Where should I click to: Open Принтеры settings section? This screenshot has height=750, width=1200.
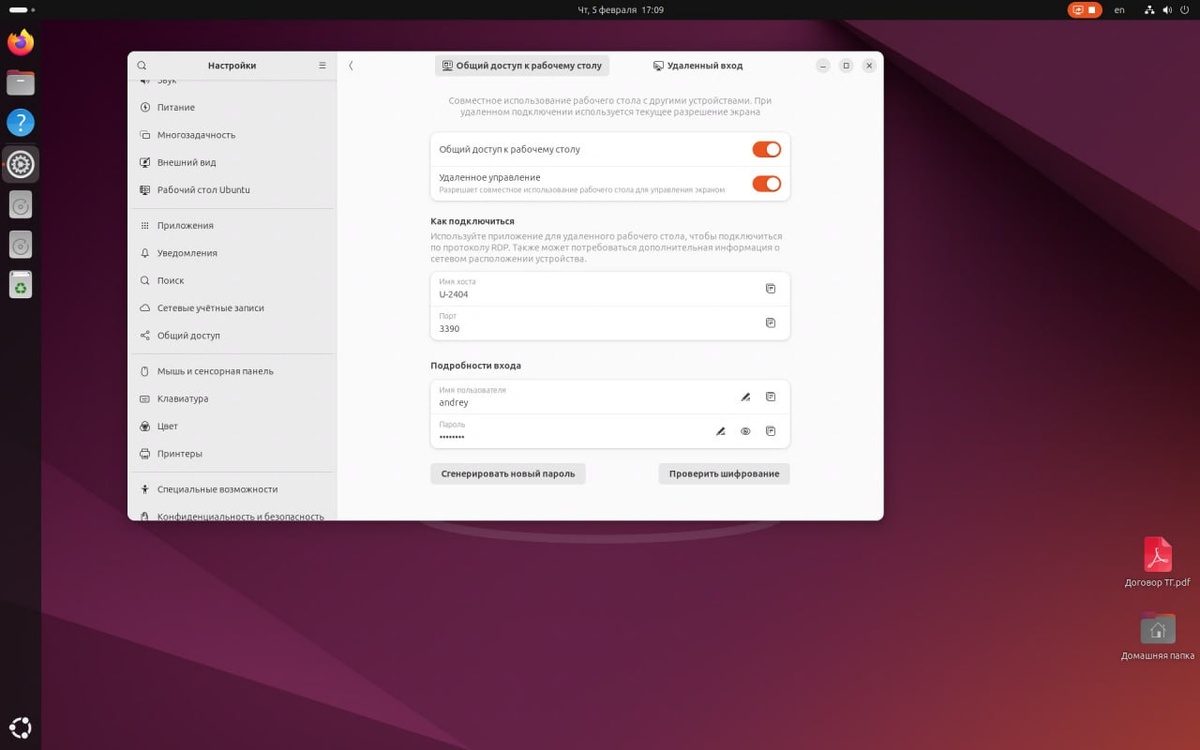coord(232,454)
